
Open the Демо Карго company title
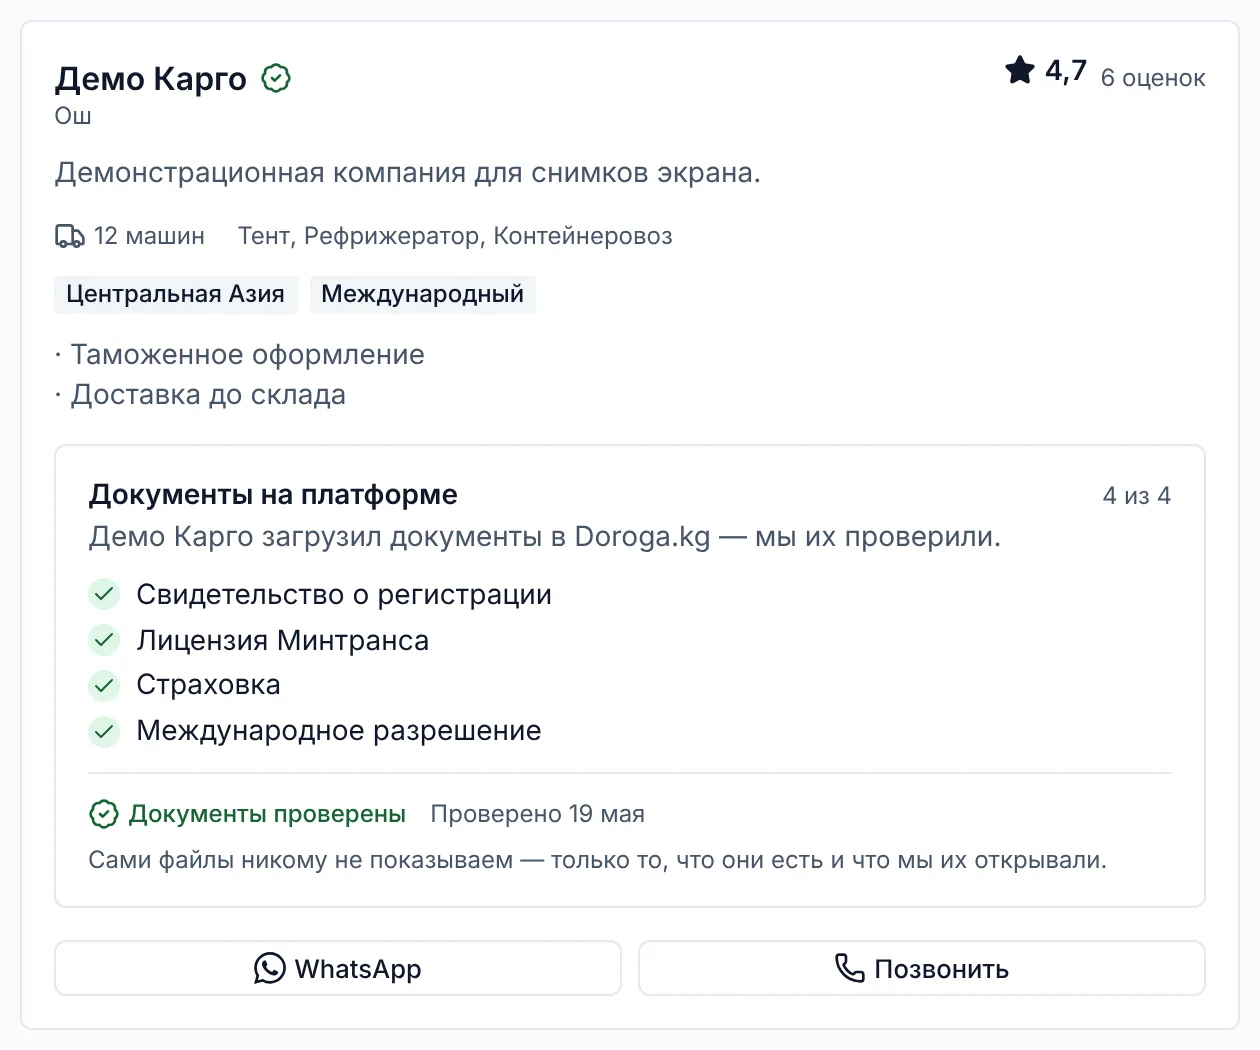click(x=151, y=78)
